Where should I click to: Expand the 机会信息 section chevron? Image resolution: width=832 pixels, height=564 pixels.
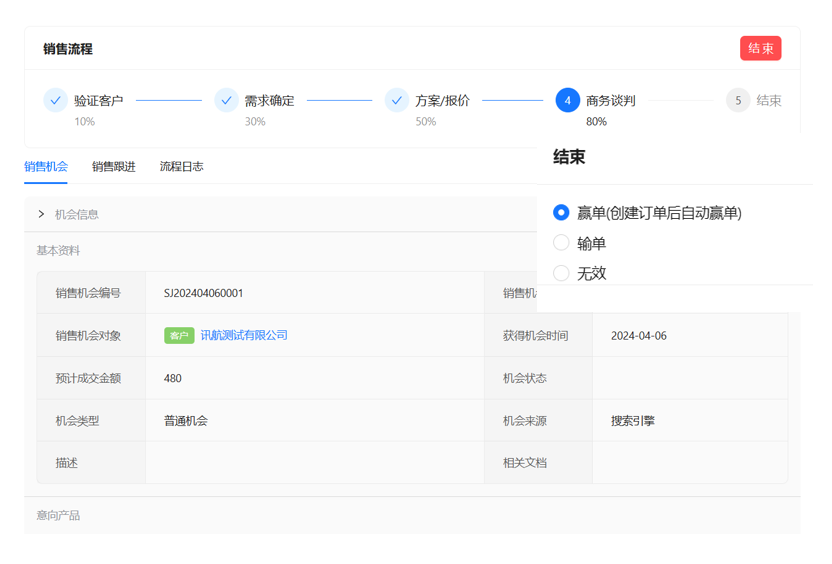tap(41, 214)
